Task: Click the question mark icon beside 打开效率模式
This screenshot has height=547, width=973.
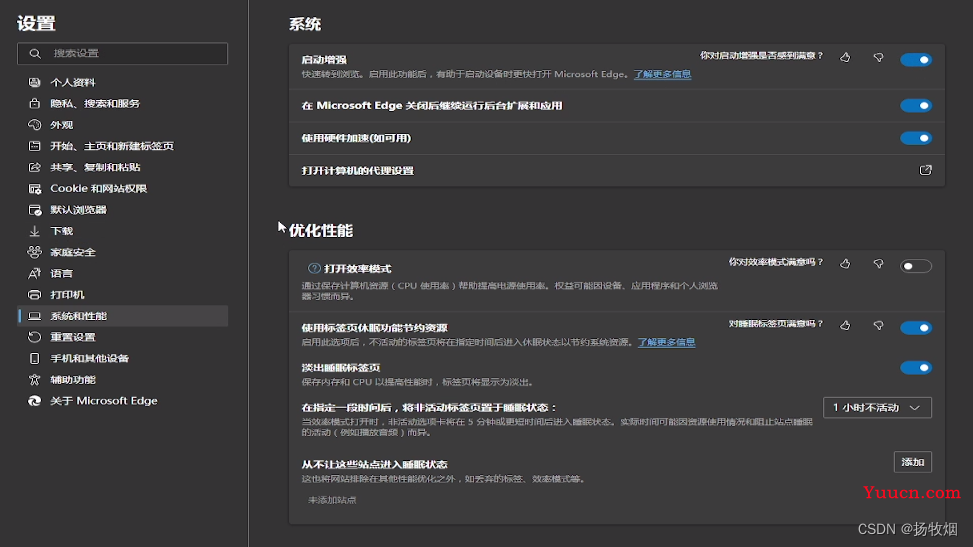Action: click(314, 268)
